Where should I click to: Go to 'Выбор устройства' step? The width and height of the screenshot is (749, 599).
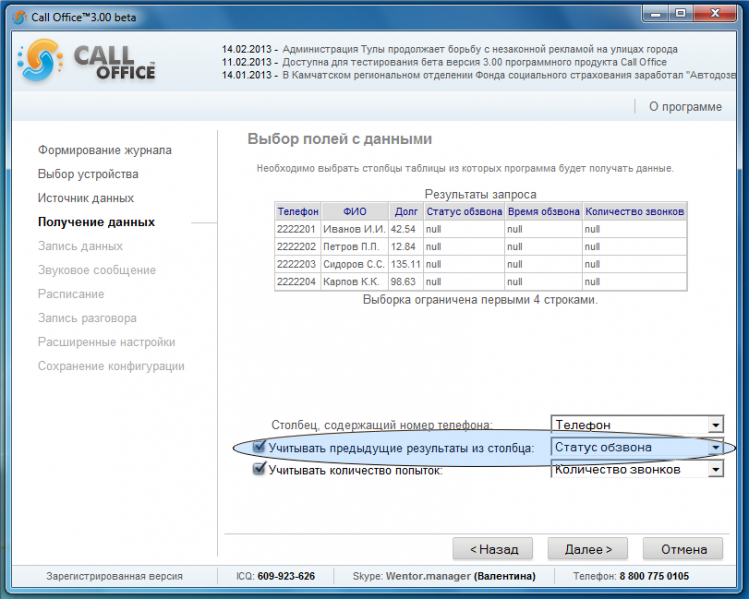point(88,174)
